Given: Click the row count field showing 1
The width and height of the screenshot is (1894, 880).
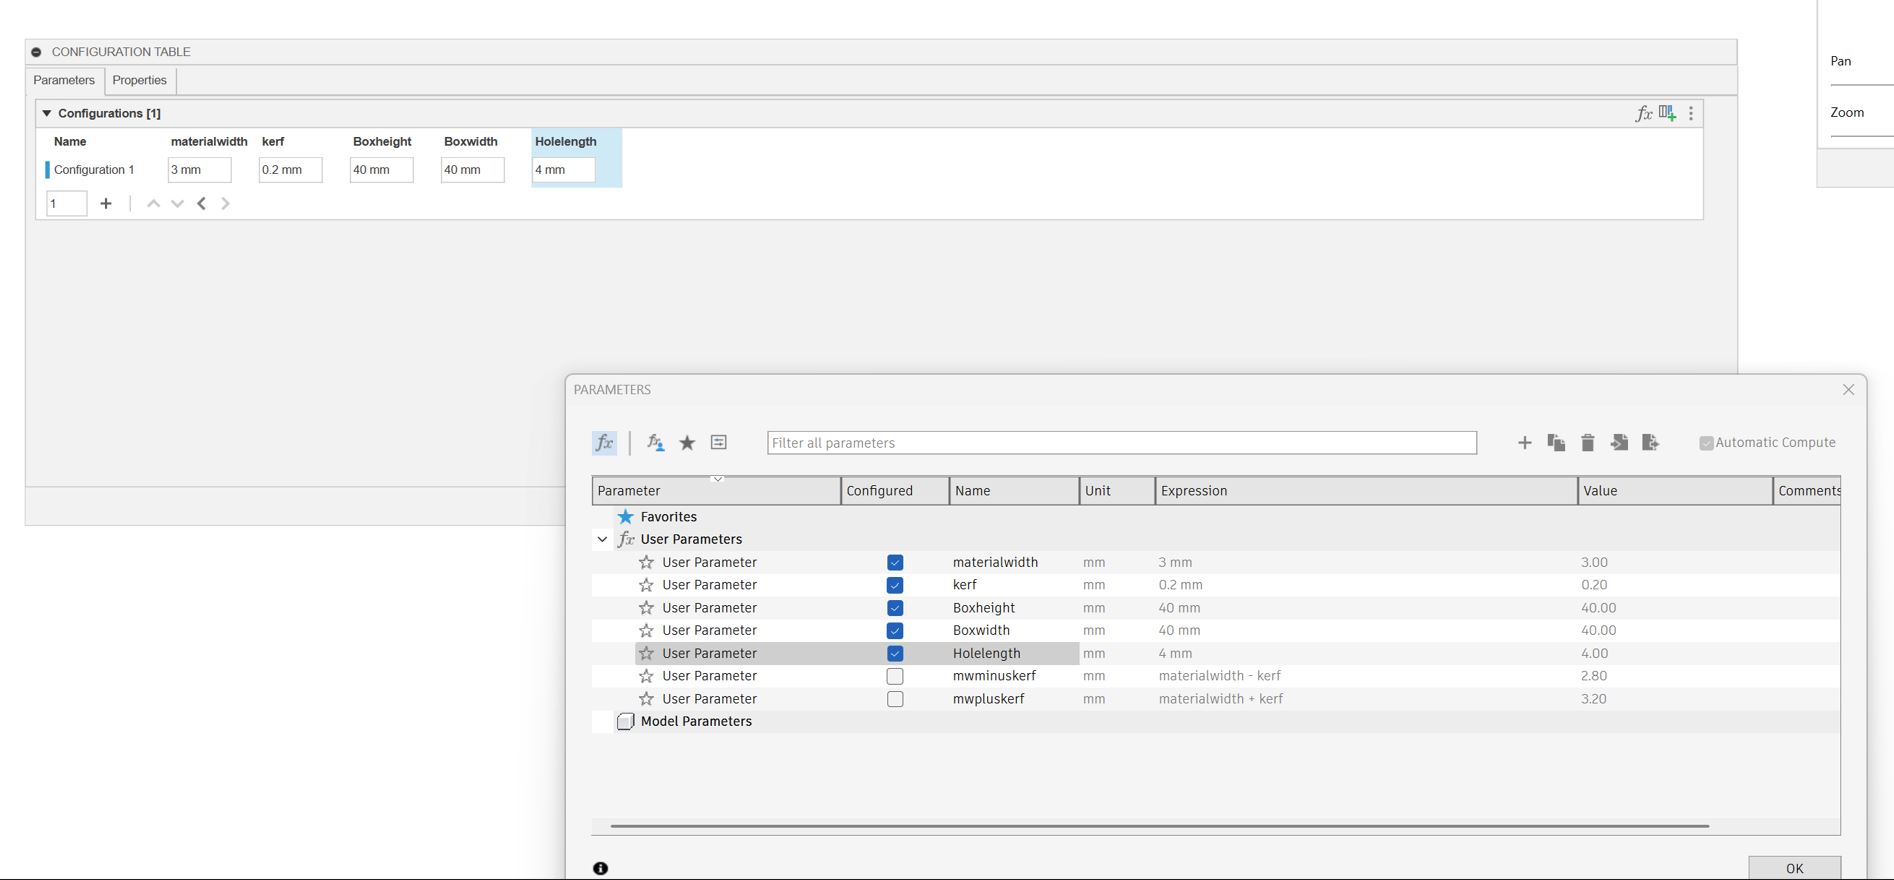Looking at the screenshot, I should [66, 203].
